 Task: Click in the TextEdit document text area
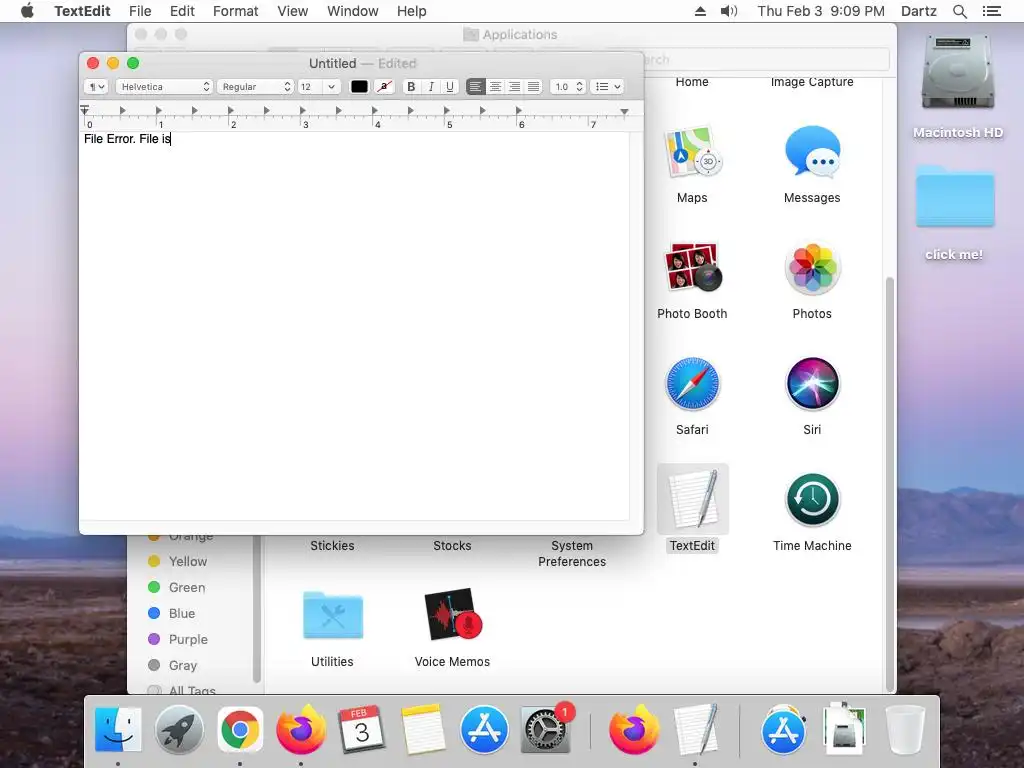[354, 327]
